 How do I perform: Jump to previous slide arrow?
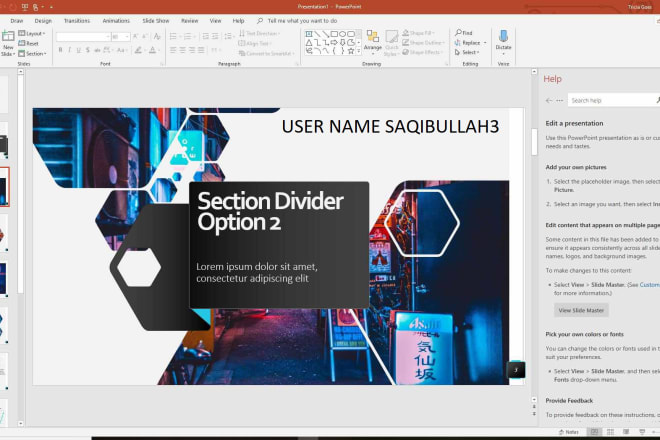click(x=534, y=407)
